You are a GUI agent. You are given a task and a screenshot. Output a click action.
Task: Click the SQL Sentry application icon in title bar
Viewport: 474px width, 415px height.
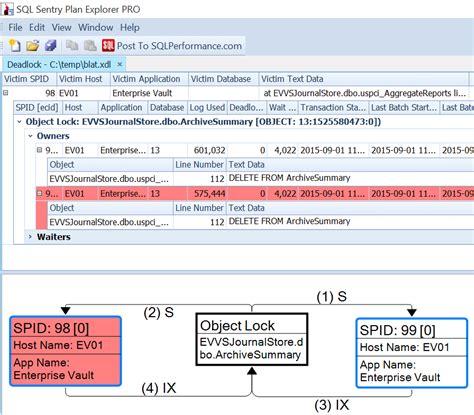7,9
